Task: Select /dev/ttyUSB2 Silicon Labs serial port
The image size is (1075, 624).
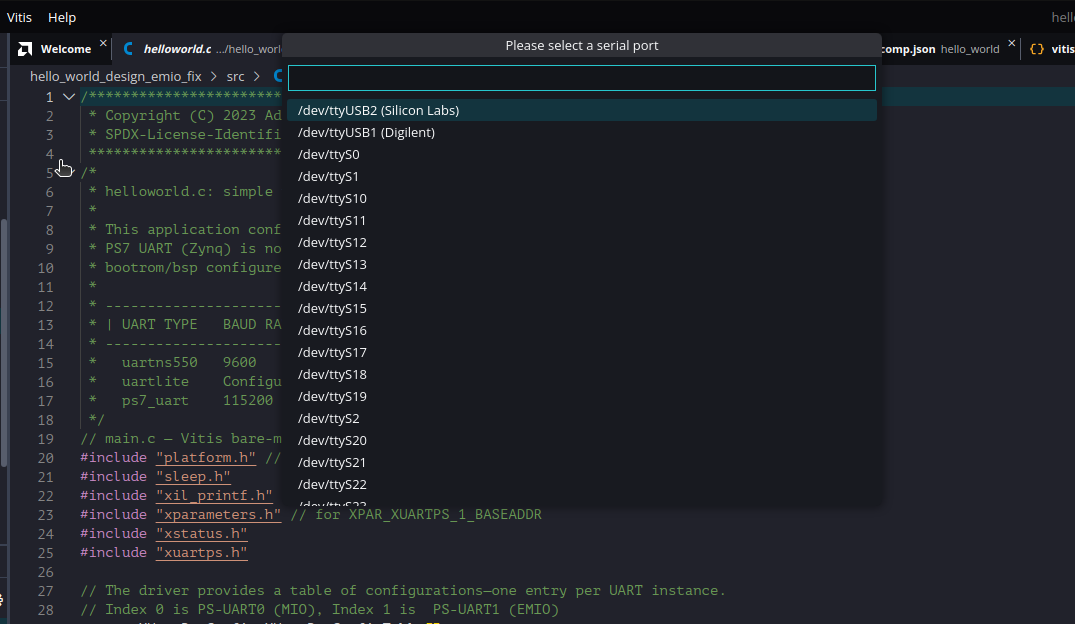Action: [x=377, y=110]
